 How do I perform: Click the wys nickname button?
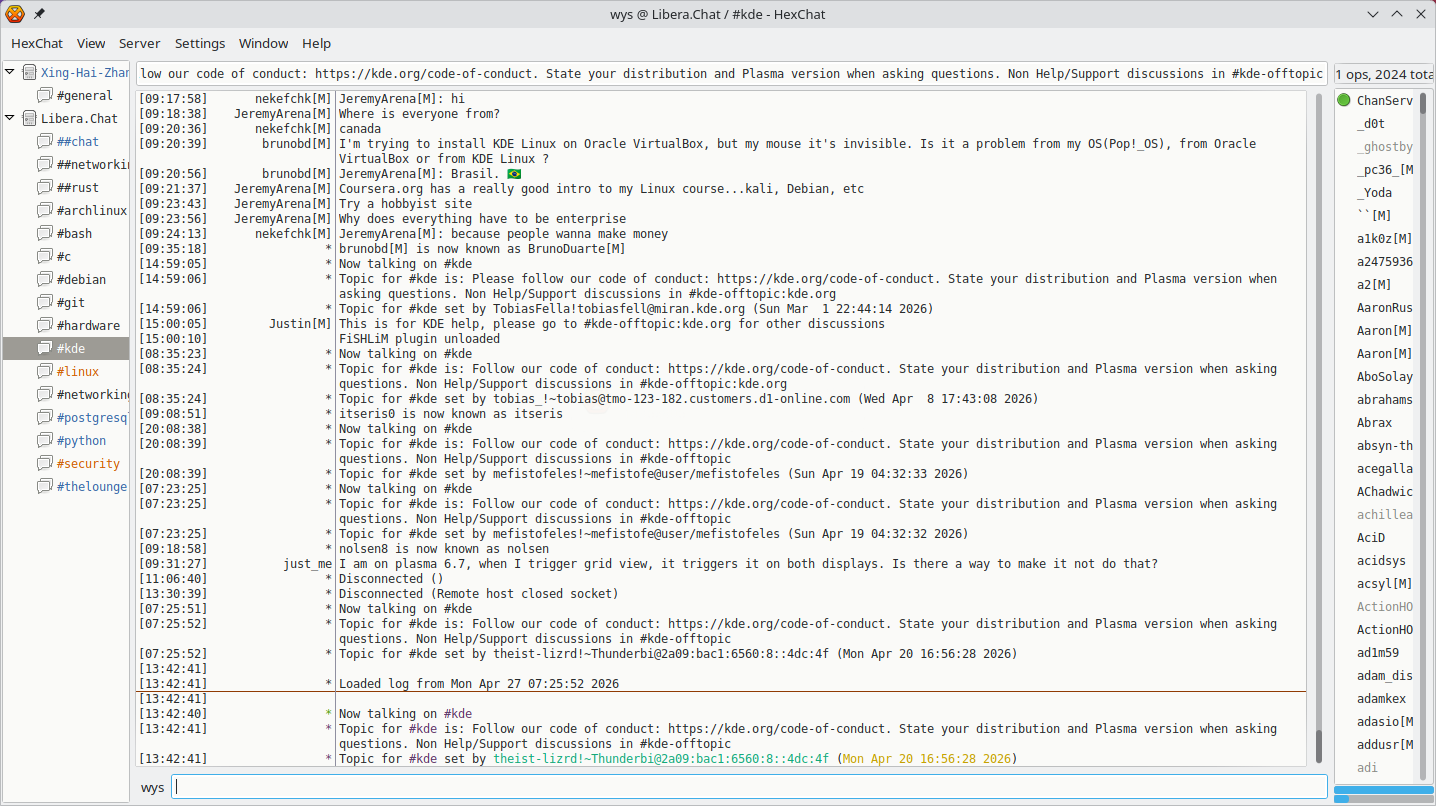[152, 787]
